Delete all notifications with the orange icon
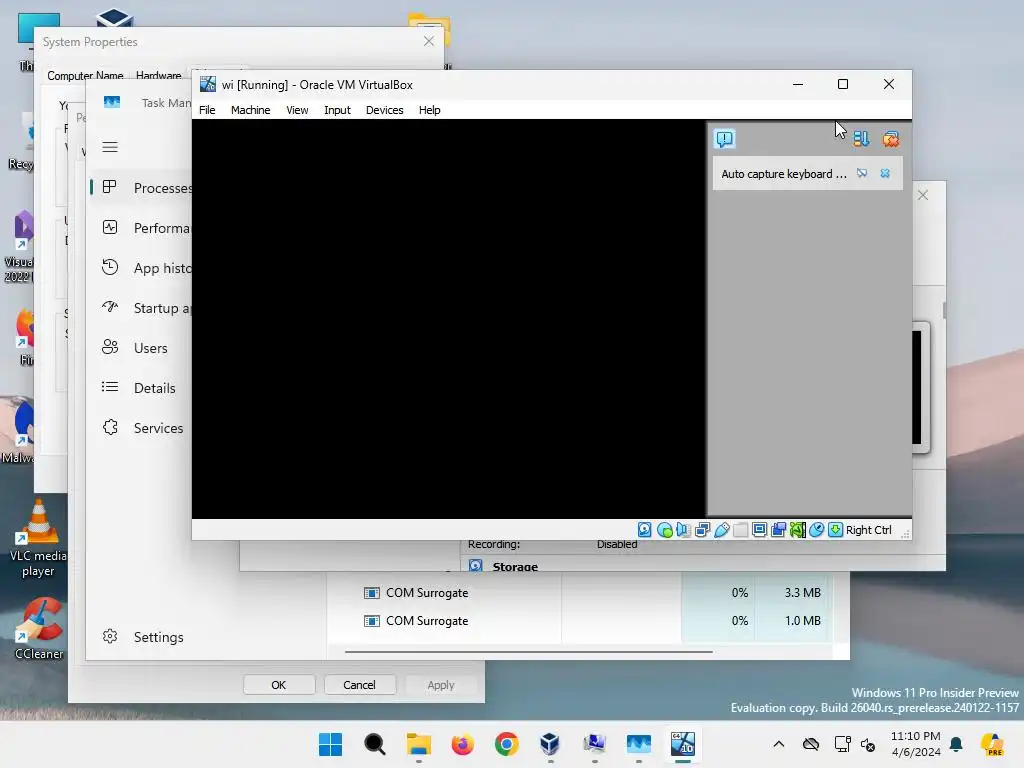The width and height of the screenshot is (1024, 768). [x=890, y=138]
